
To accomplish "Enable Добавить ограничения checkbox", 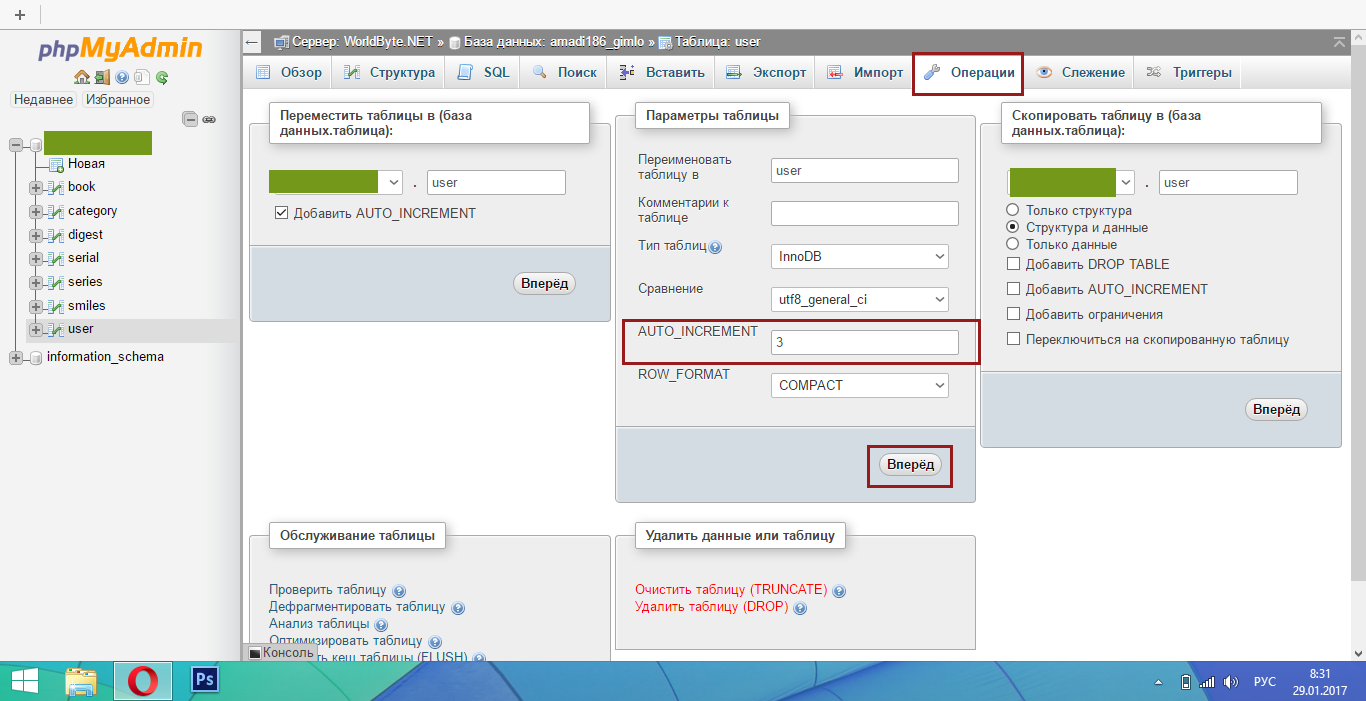I will coord(1013,314).
